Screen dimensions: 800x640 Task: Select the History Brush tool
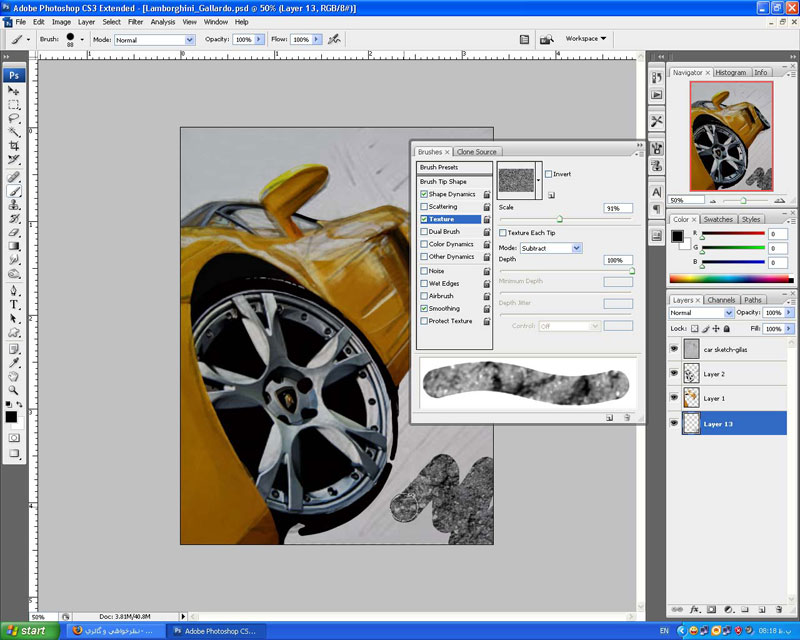(x=14, y=219)
